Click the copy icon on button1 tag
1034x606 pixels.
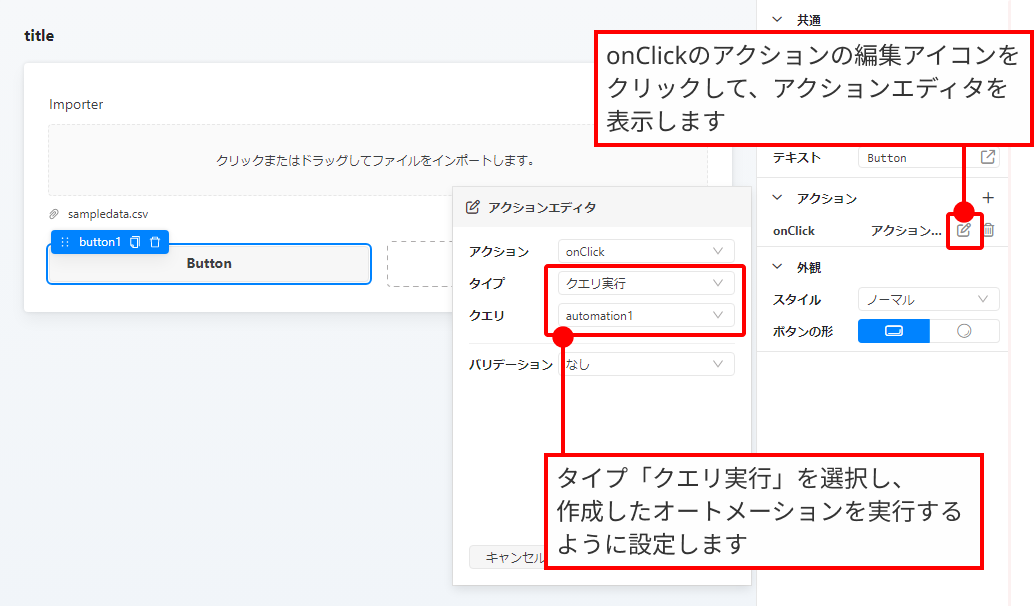[x=135, y=242]
